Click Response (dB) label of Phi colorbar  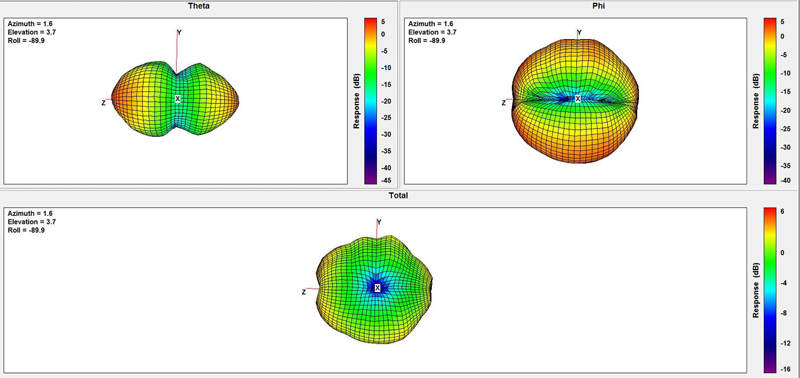point(756,101)
